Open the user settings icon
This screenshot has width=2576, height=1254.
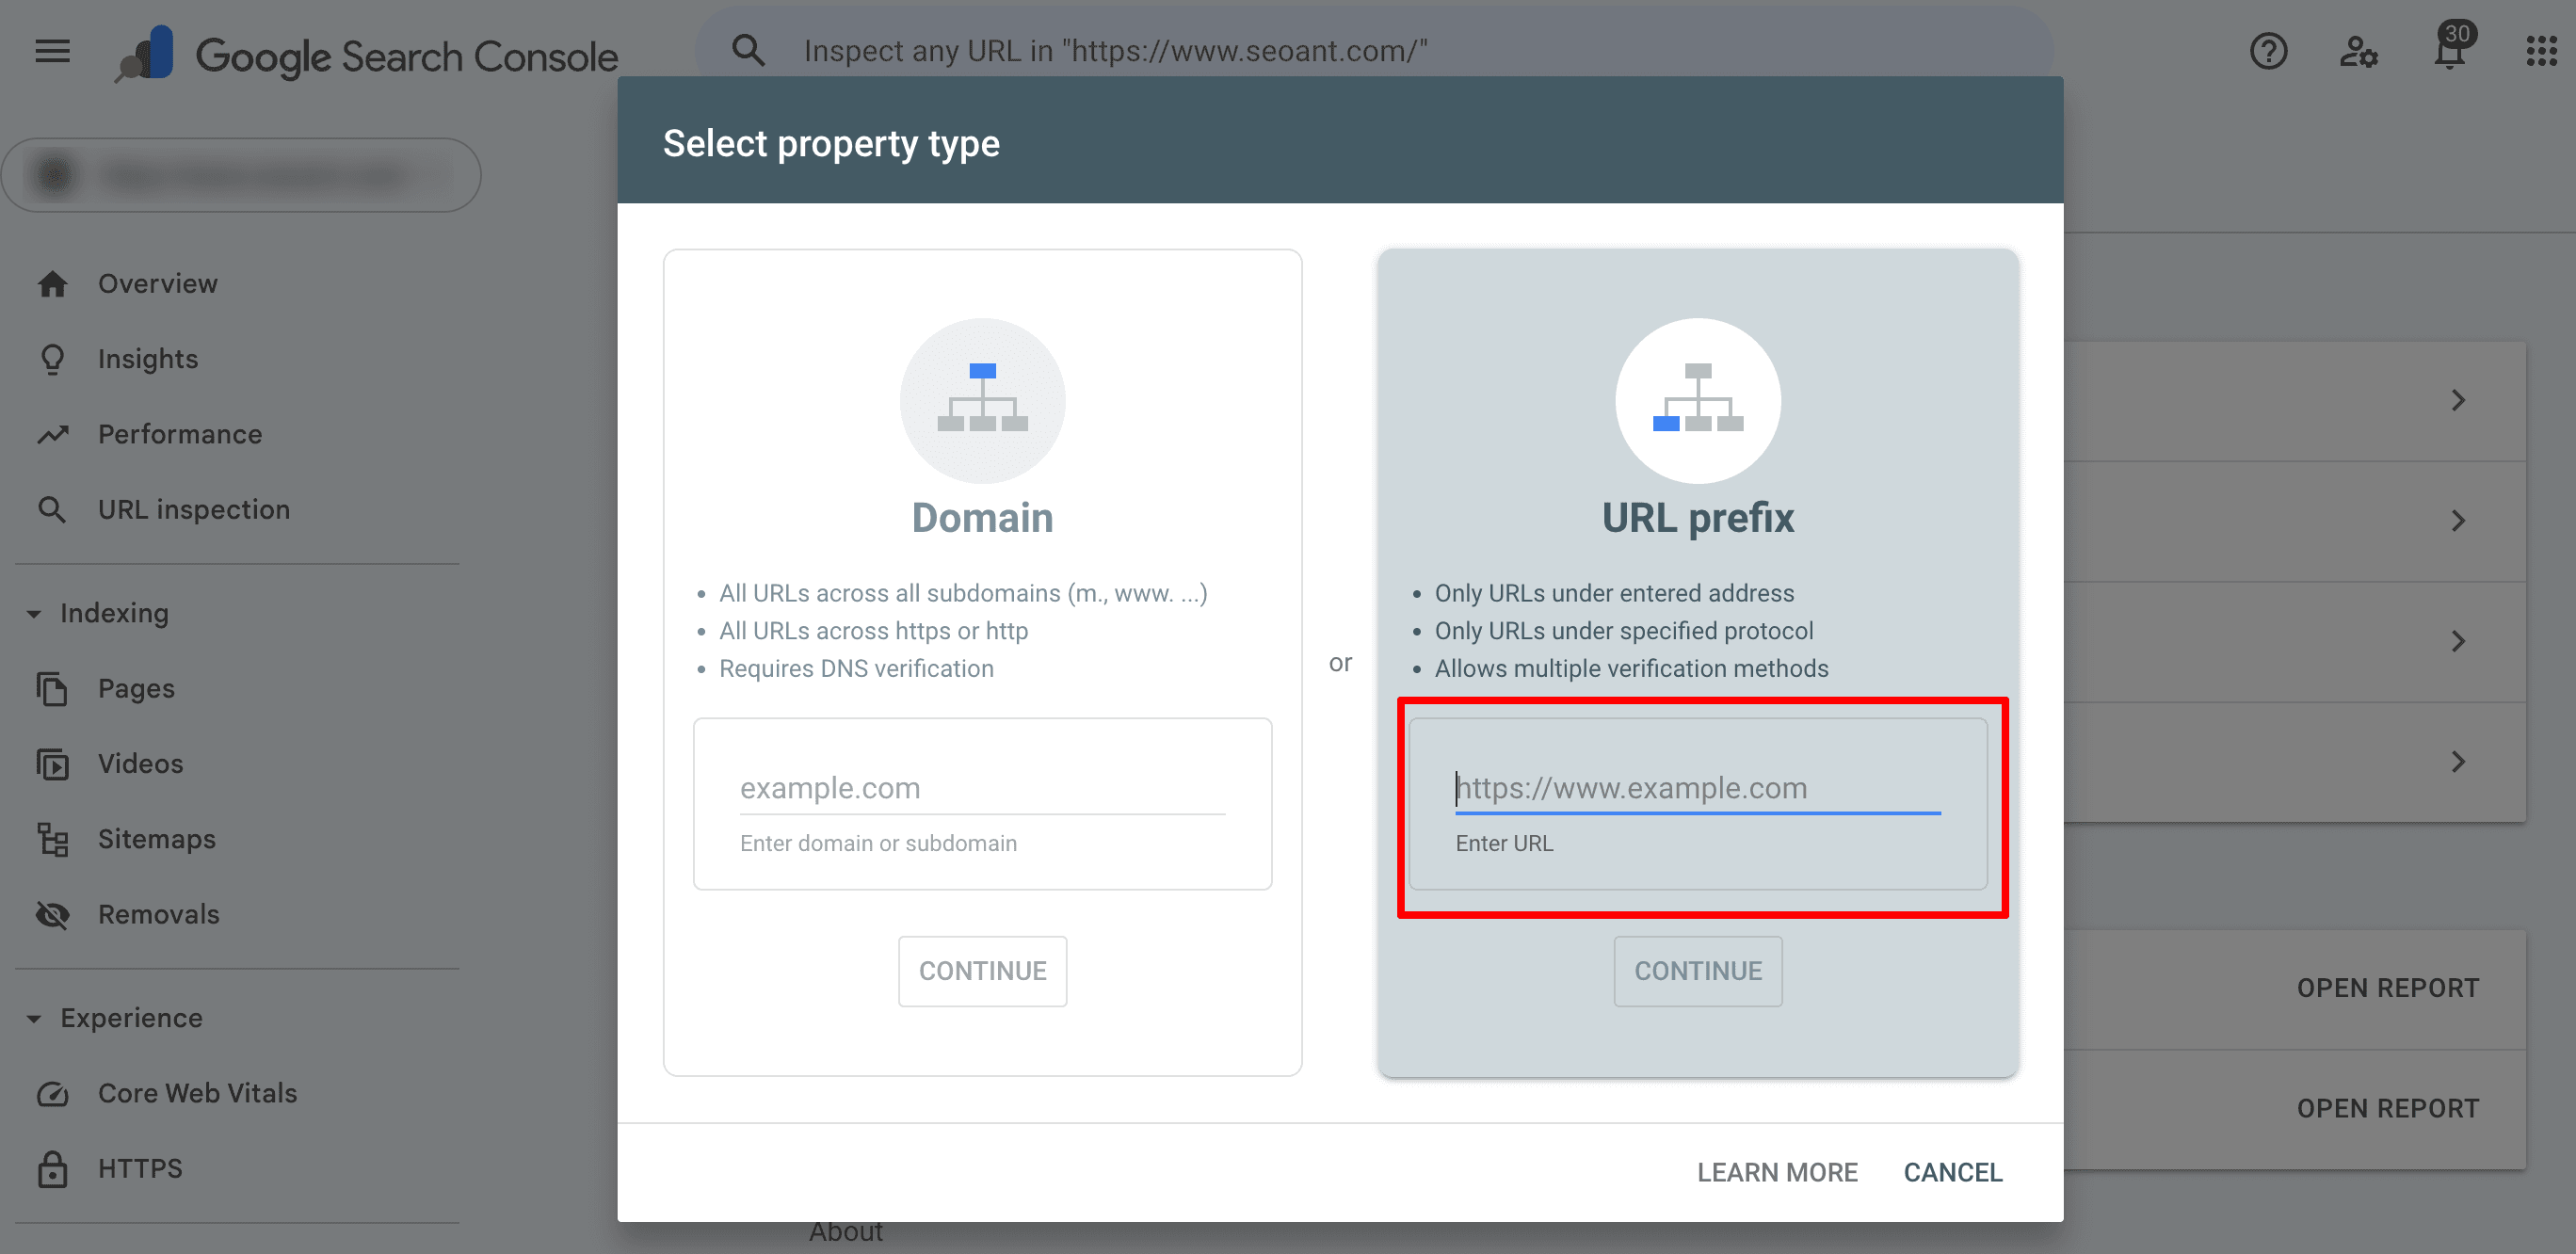[x=2358, y=51]
